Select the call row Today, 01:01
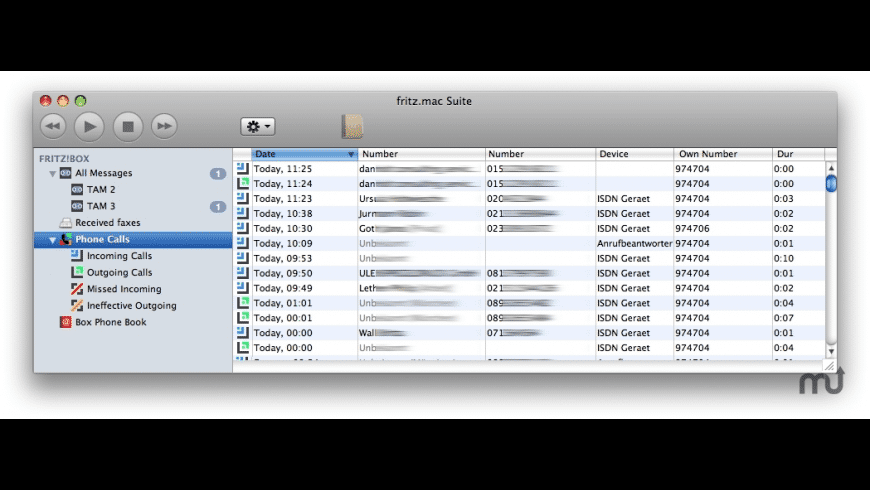Viewport: 870px width, 490px height. point(529,304)
